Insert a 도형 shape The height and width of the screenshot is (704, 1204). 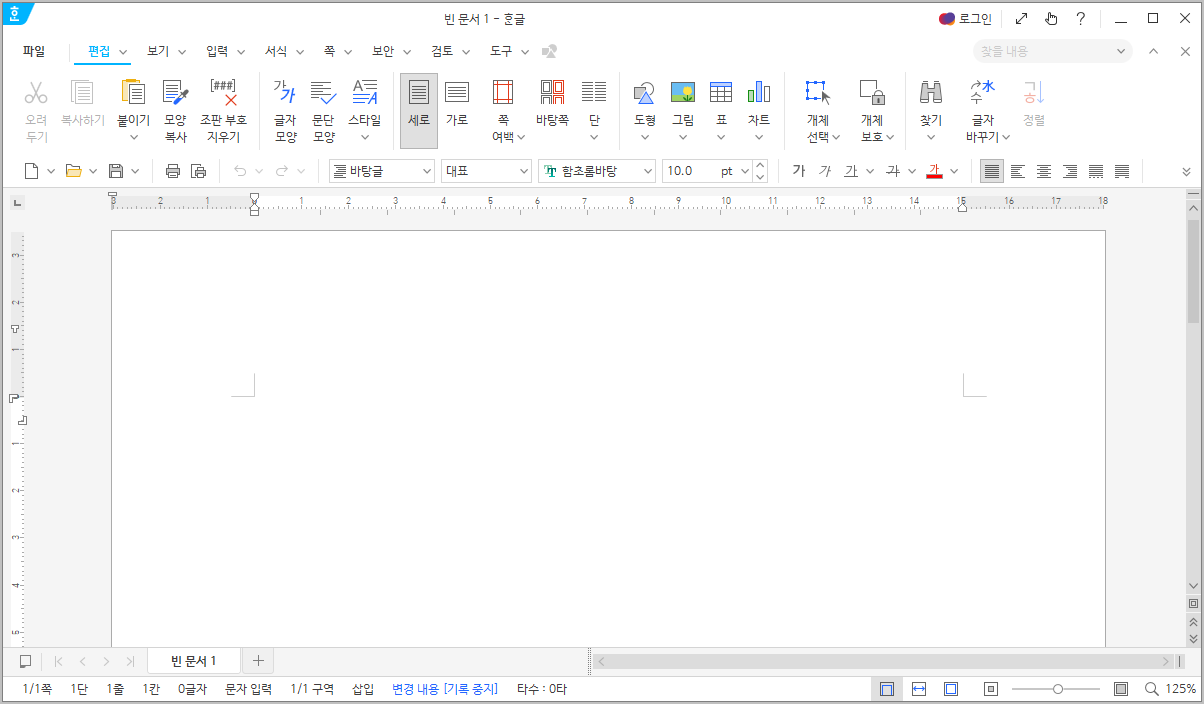(x=644, y=93)
